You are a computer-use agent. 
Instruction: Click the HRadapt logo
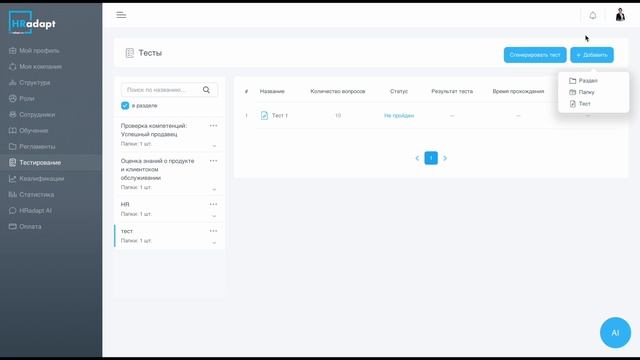tap(32, 23)
